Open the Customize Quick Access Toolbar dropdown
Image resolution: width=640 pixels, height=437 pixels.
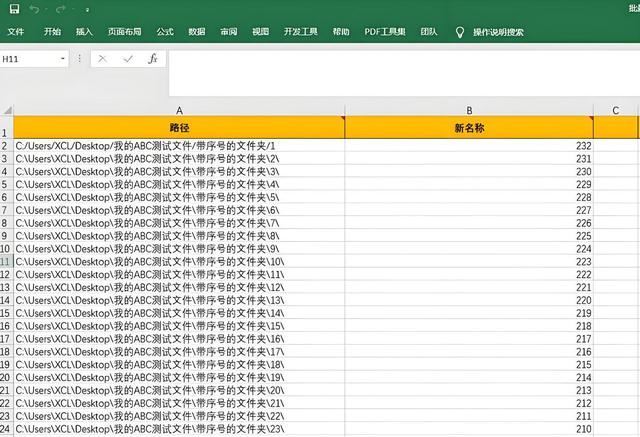coord(86,10)
